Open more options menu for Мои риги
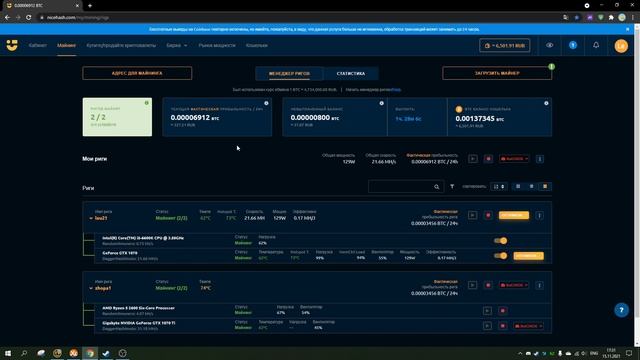640x360 pixels. tap(540, 159)
